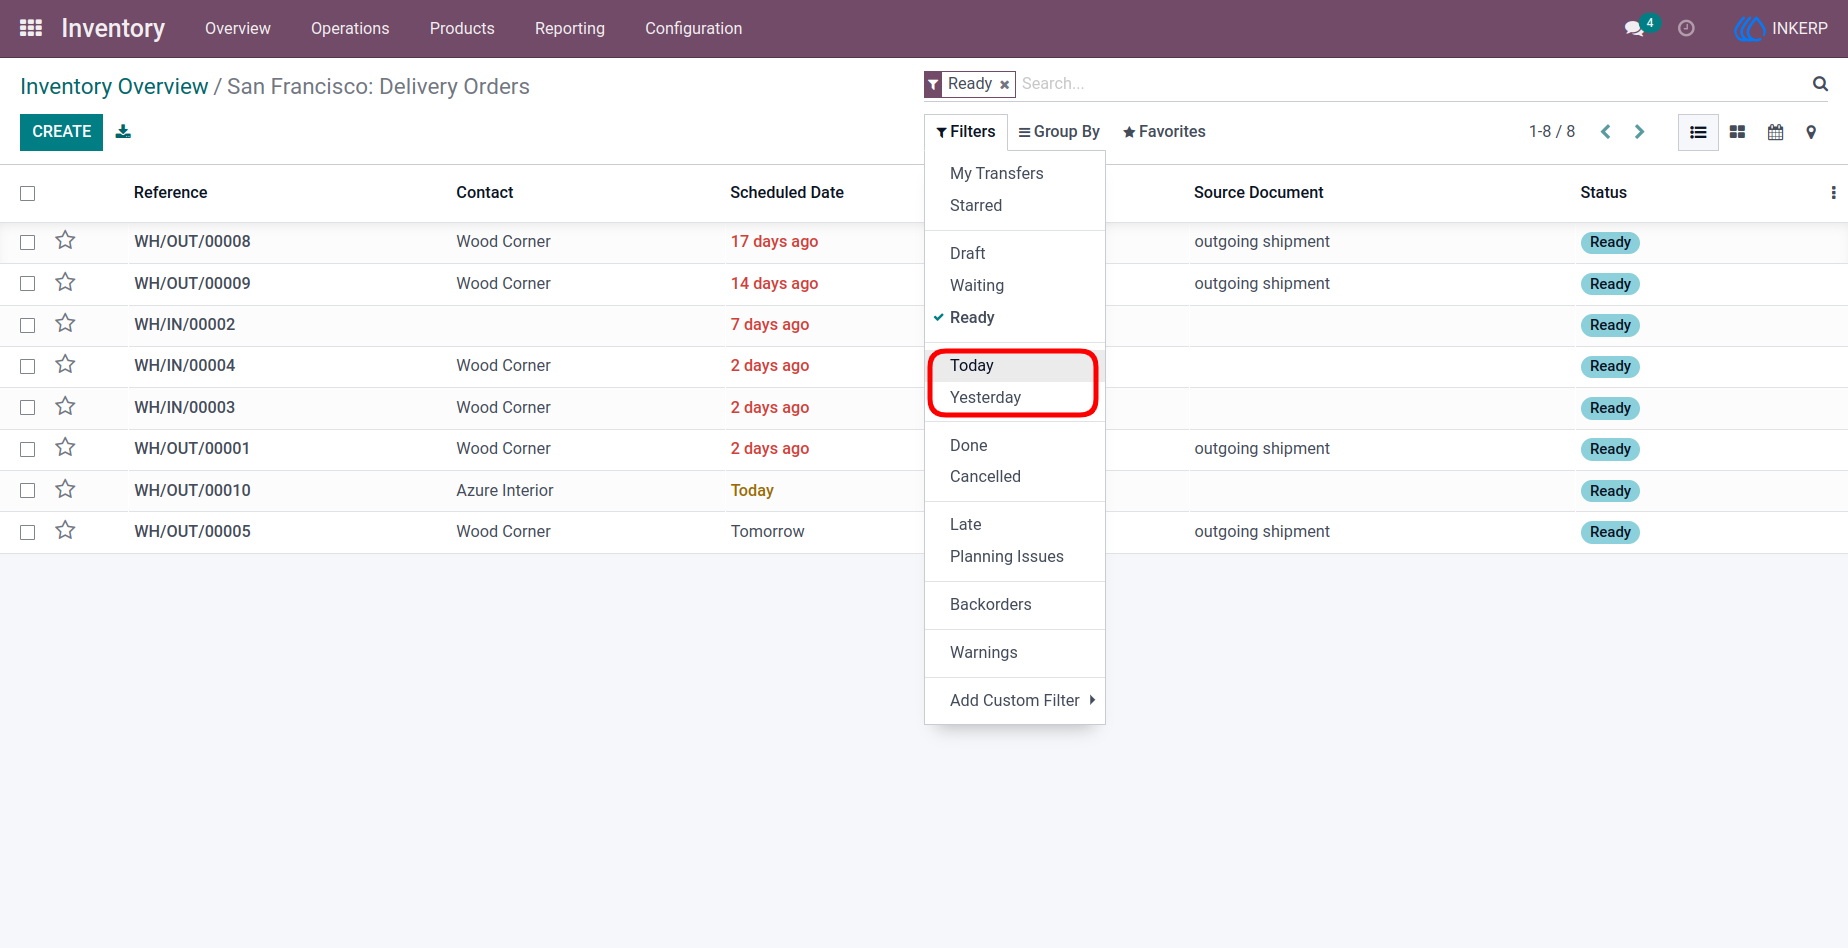Viewport: 1848px width, 948px height.
Task: Uncheck the Ready filter option
Action: [1015, 318]
